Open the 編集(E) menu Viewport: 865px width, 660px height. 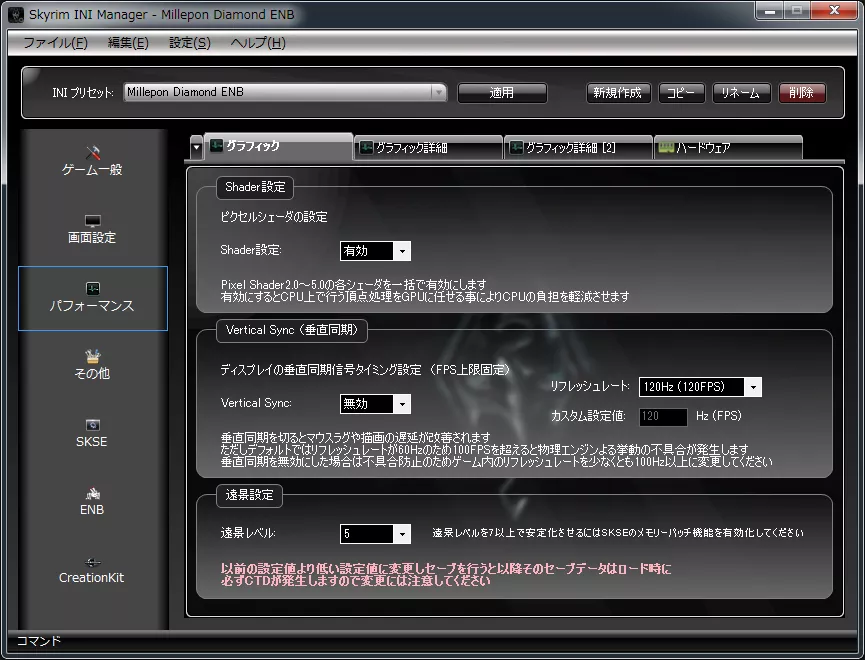click(128, 43)
